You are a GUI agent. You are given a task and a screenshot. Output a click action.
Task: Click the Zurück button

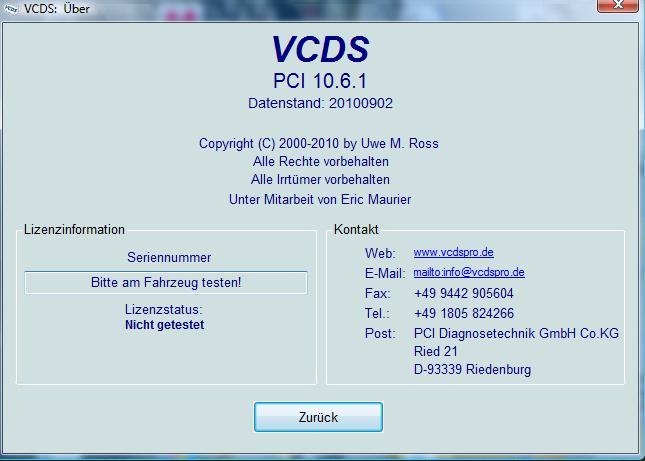[x=318, y=417]
